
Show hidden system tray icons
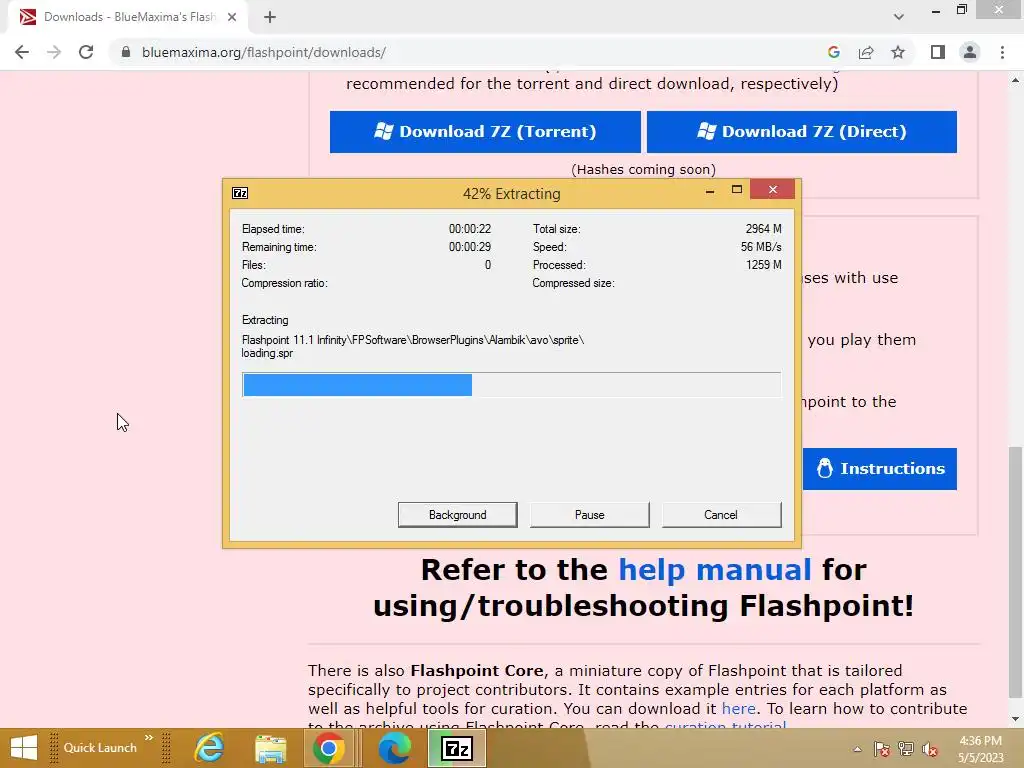tap(857, 749)
